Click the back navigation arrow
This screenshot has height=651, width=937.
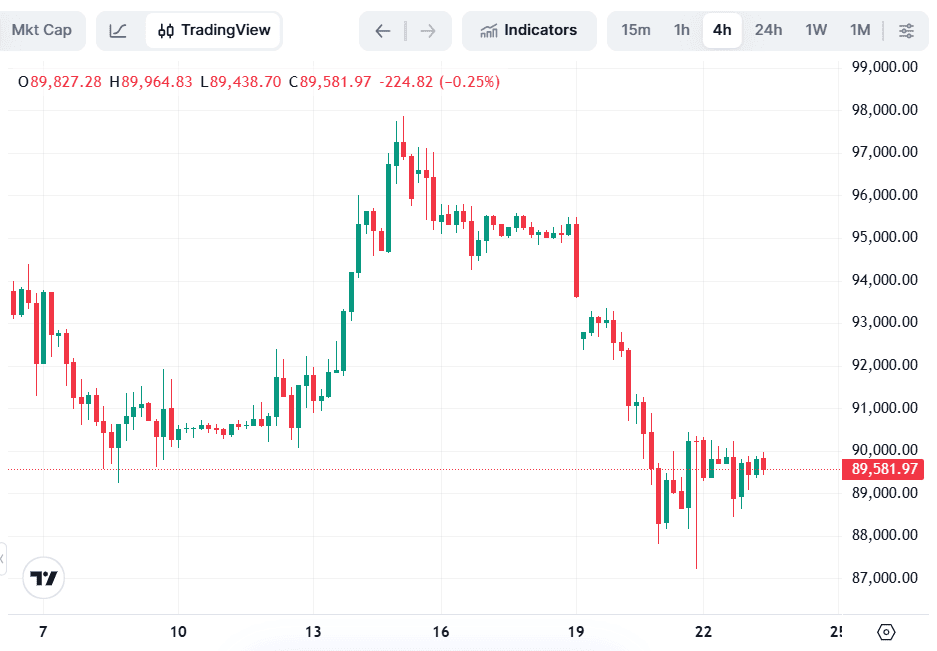[x=382, y=30]
